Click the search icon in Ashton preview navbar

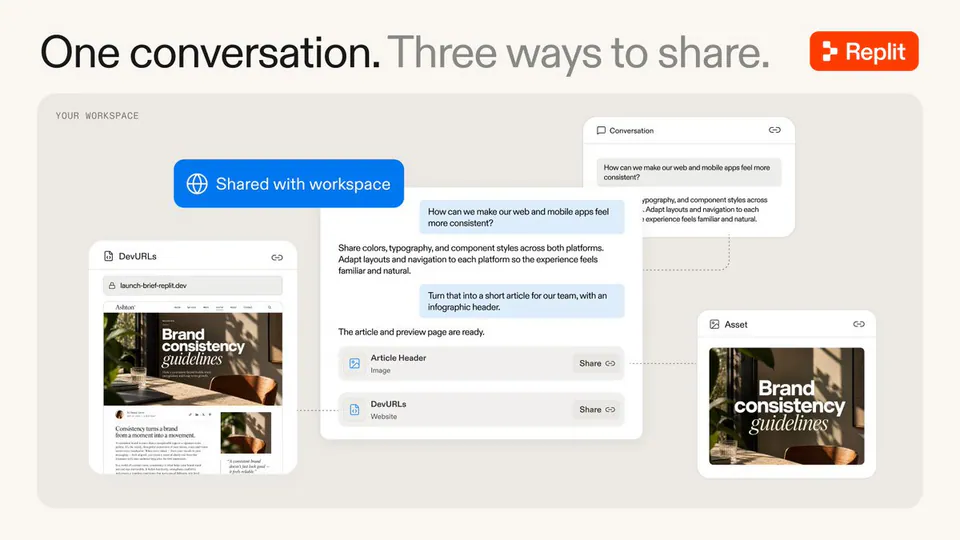(269, 307)
